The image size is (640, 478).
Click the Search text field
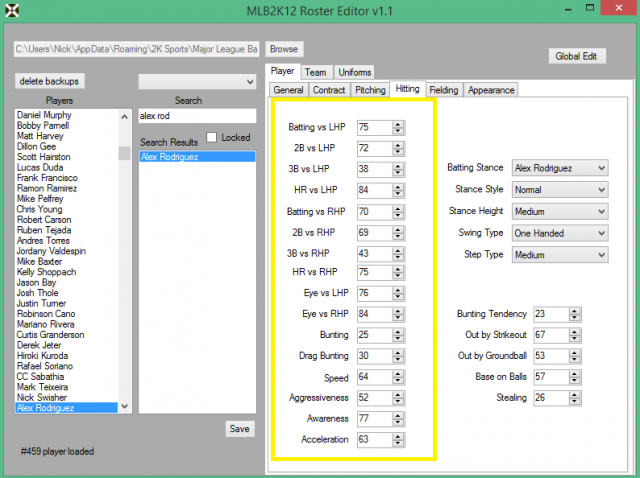tap(197, 116)
